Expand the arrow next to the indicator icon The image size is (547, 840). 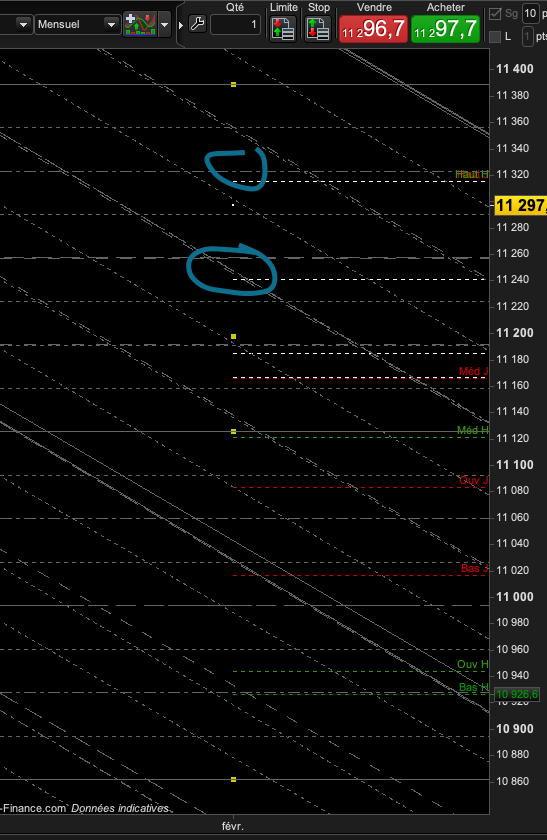[165, 25]
